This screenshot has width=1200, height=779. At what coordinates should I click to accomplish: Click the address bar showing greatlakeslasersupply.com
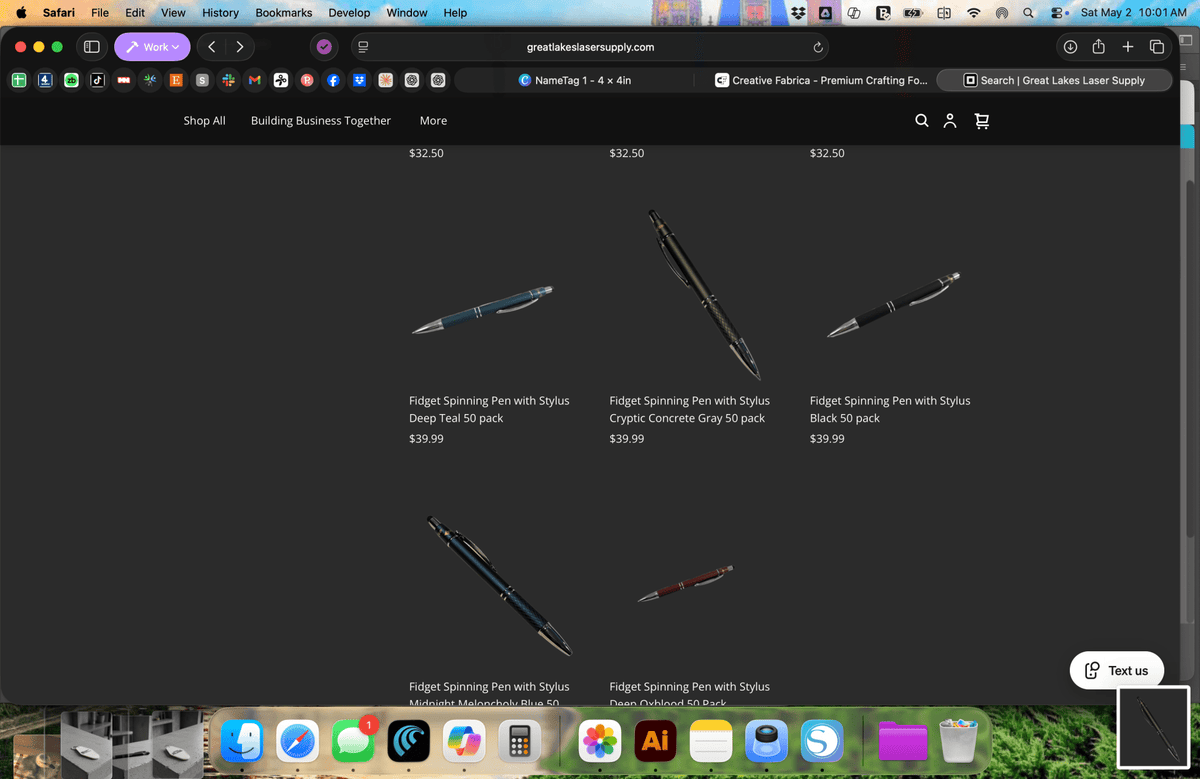click(590, 47)
